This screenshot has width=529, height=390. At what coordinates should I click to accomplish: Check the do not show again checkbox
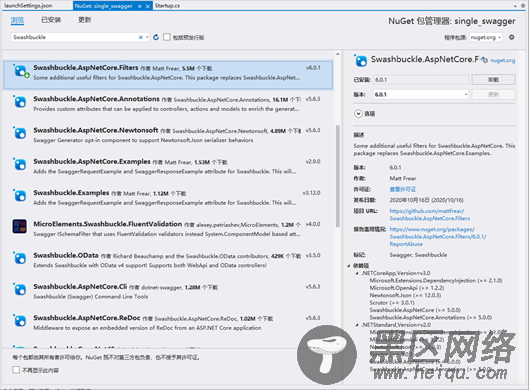(x=16, y=370)
